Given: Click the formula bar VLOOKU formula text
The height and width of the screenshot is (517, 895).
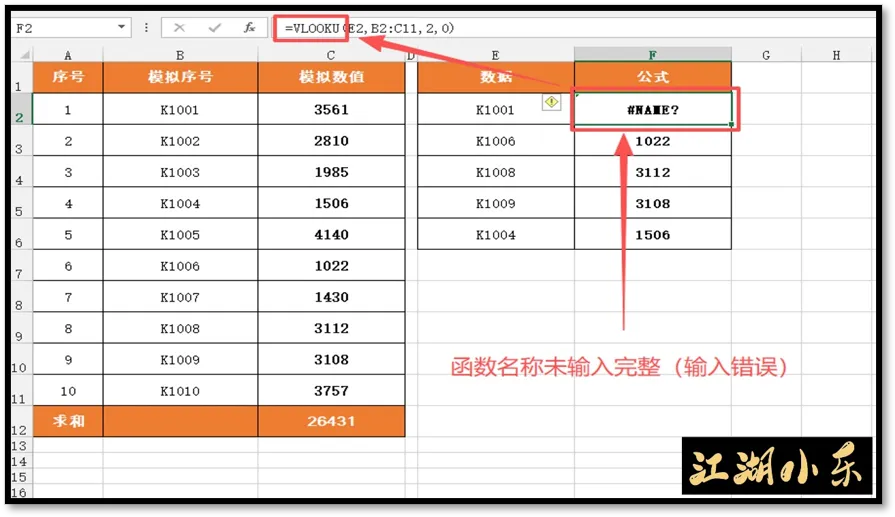Looking at the screenshot, I should pyautogui.click(x=369, y=28).
